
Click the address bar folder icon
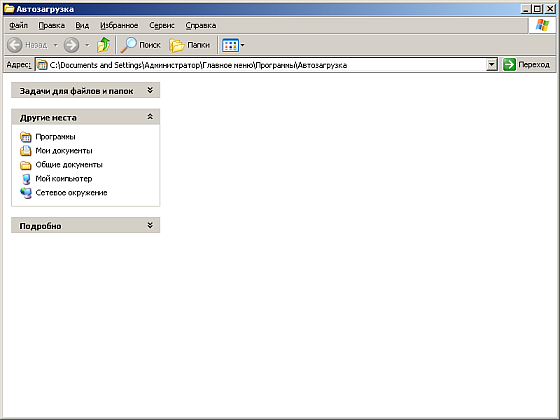42,65
